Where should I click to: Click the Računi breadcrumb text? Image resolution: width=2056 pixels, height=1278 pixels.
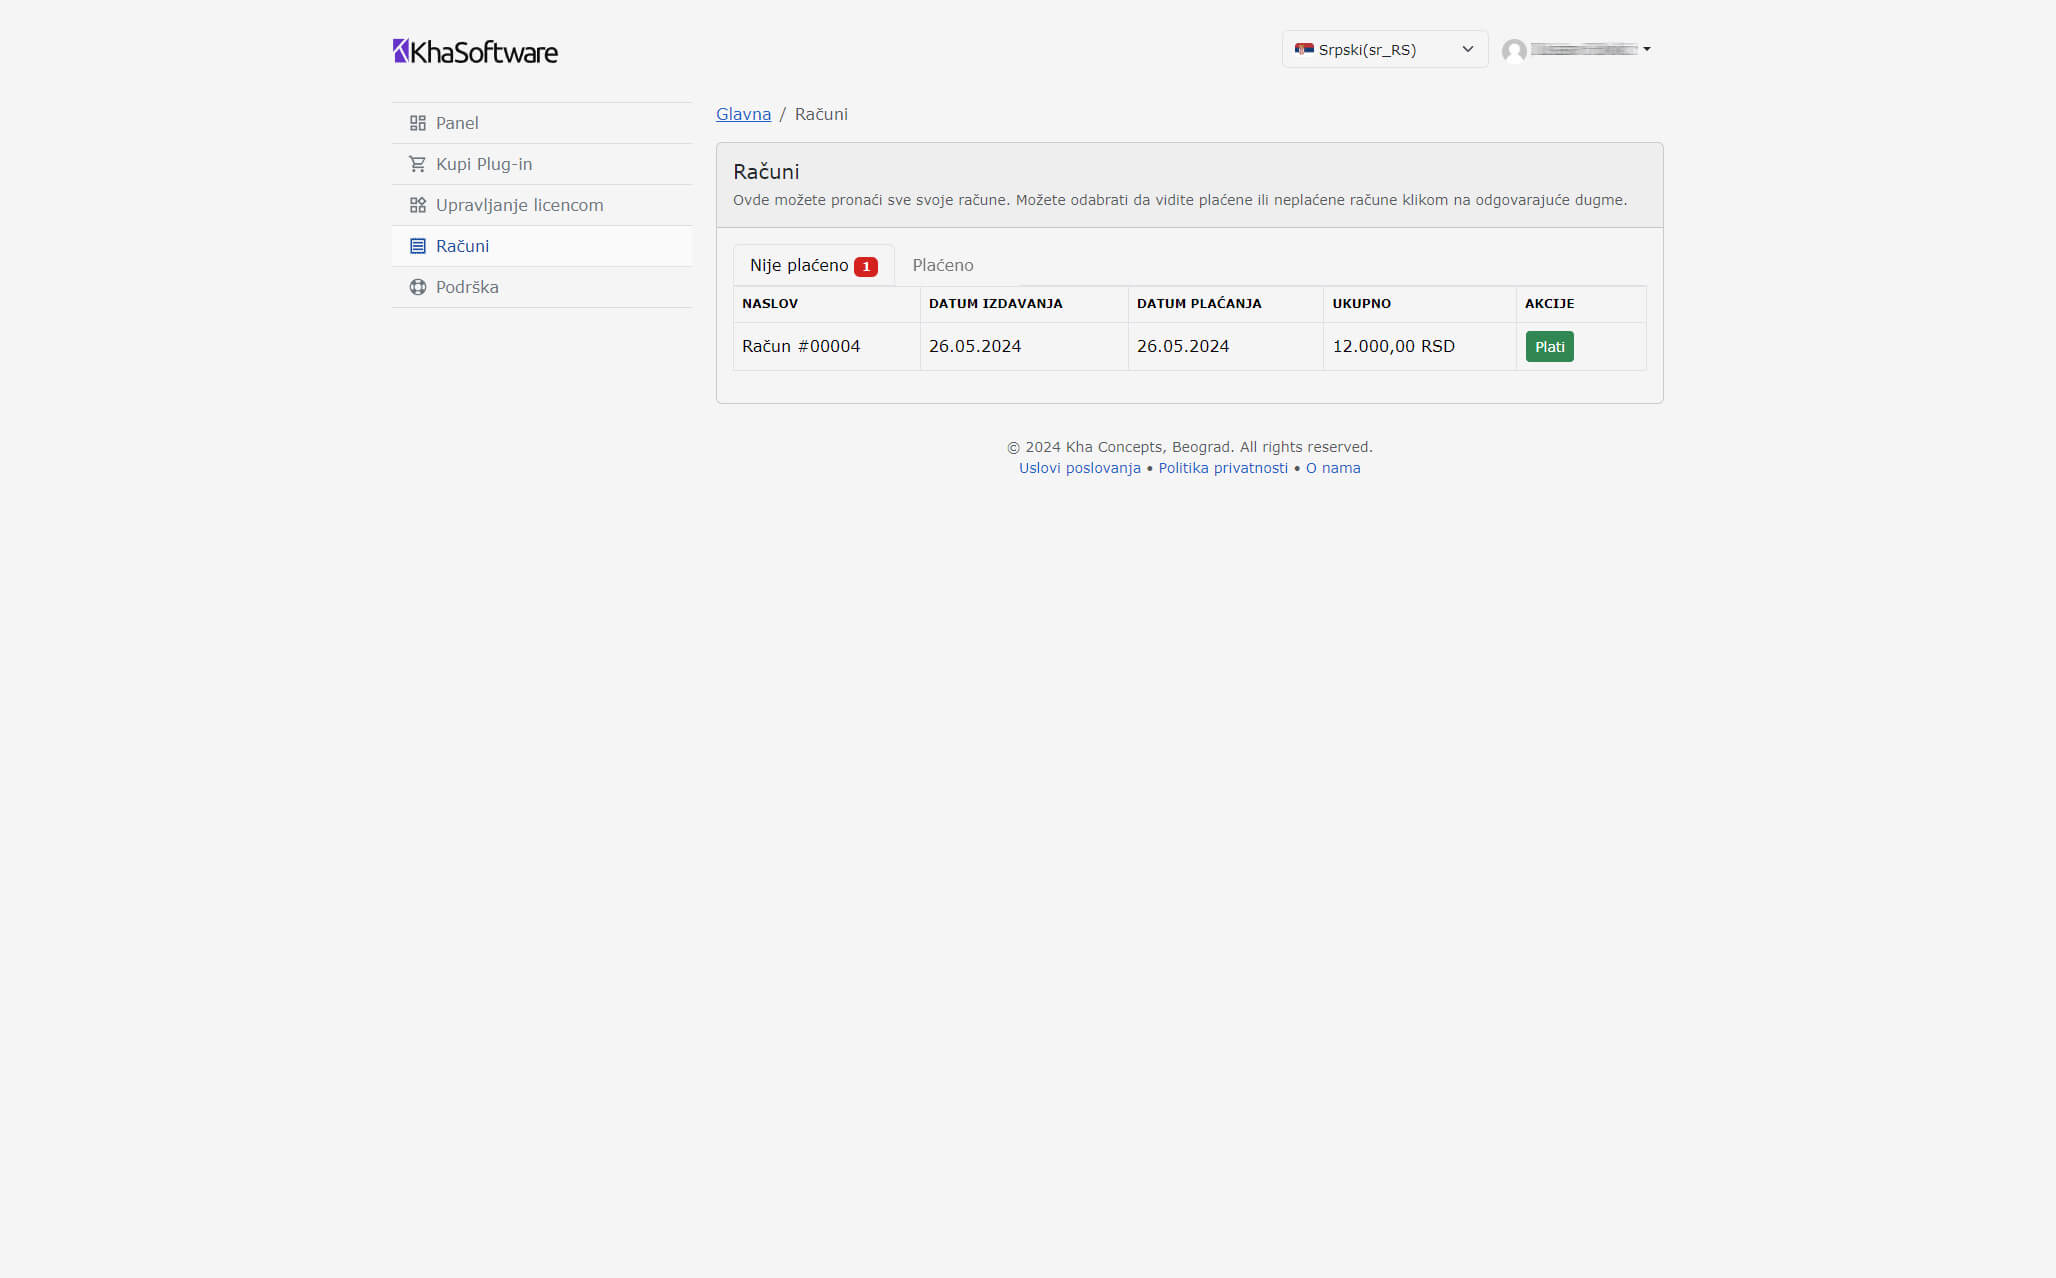click(x=821, y=114)
